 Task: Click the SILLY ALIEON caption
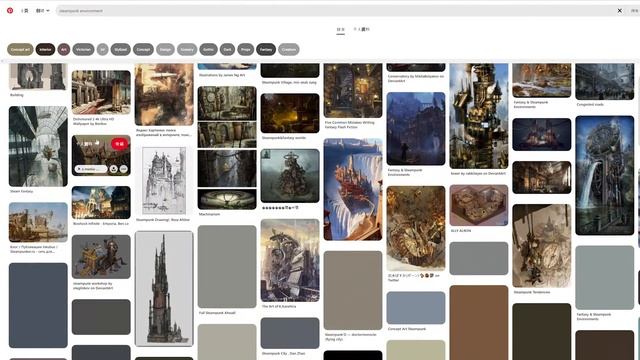pyautogui.click(x=461, y=231)
